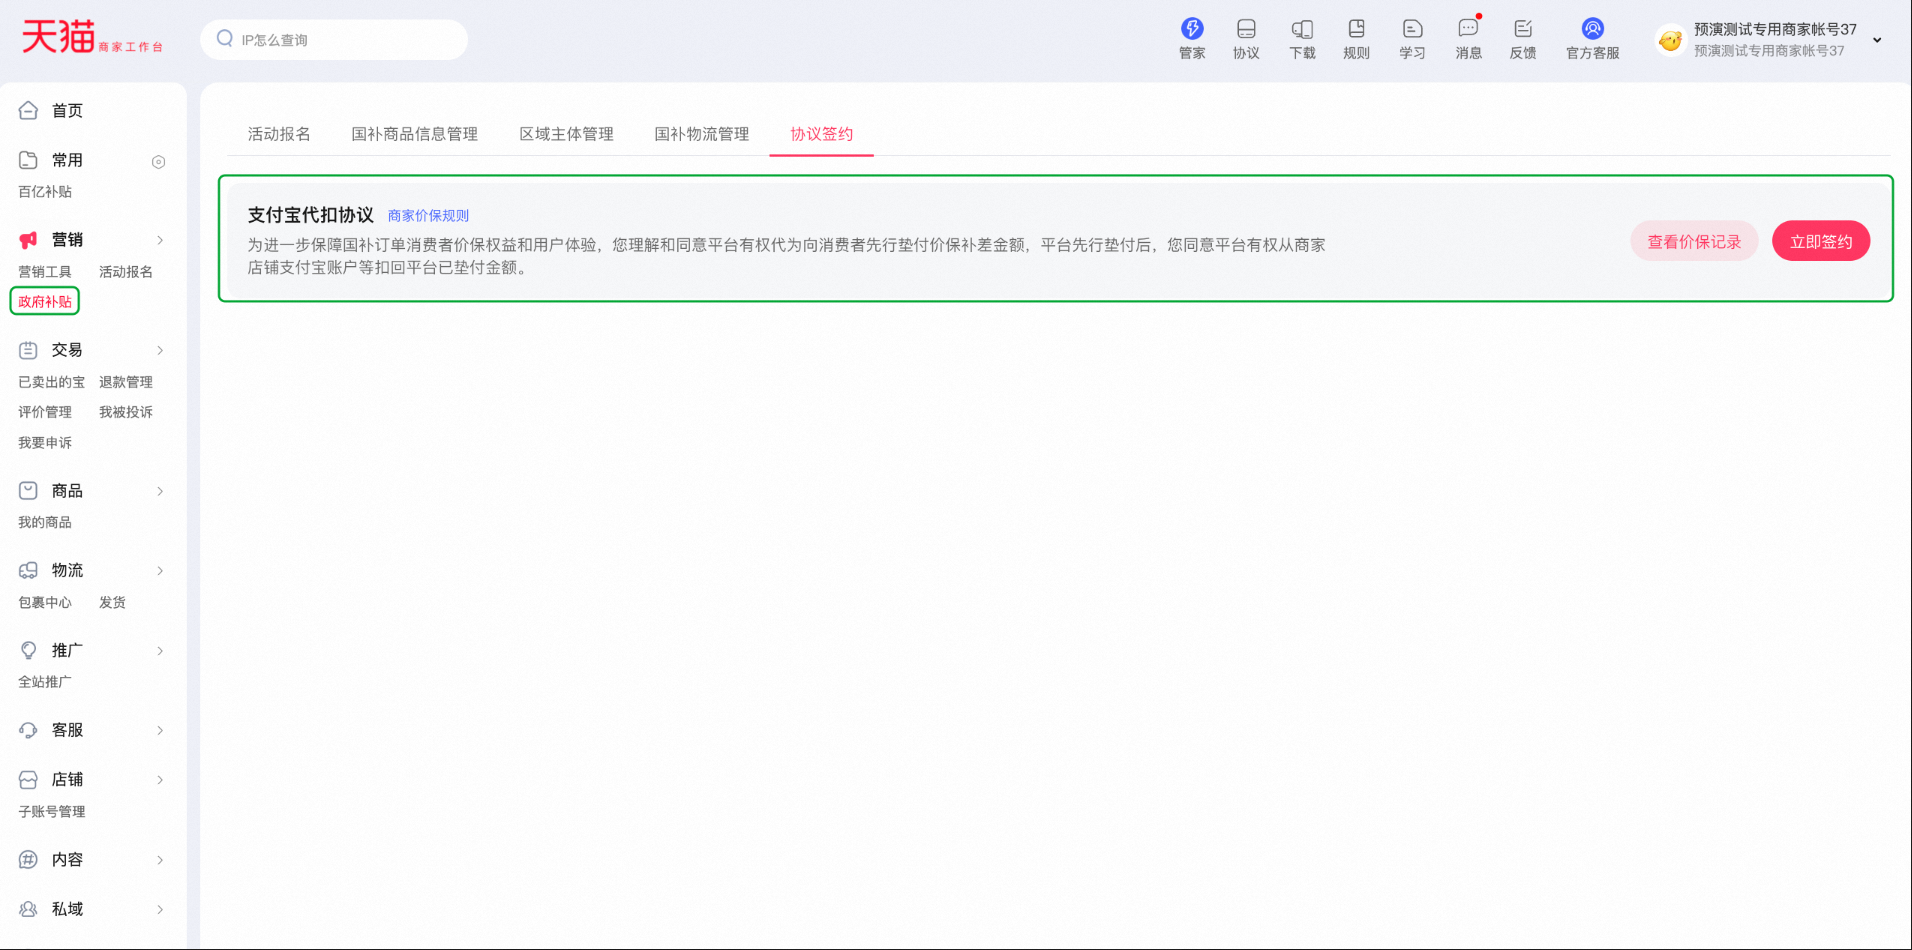Image resolution: width=1912 pixels, height=950 pixels.
Task: Open the merchant account dropdown arrow
Action: (1877, 40)
